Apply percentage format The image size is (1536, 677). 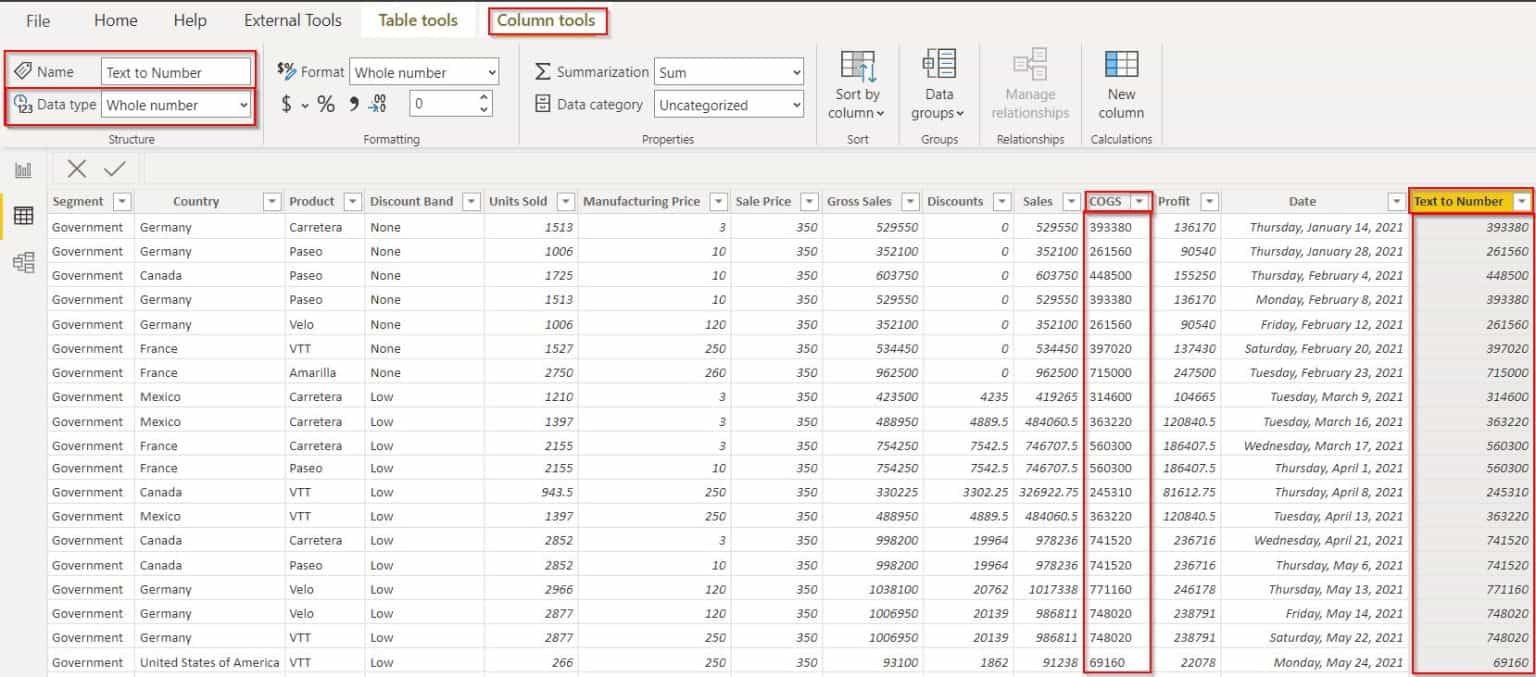pos(326,104)
